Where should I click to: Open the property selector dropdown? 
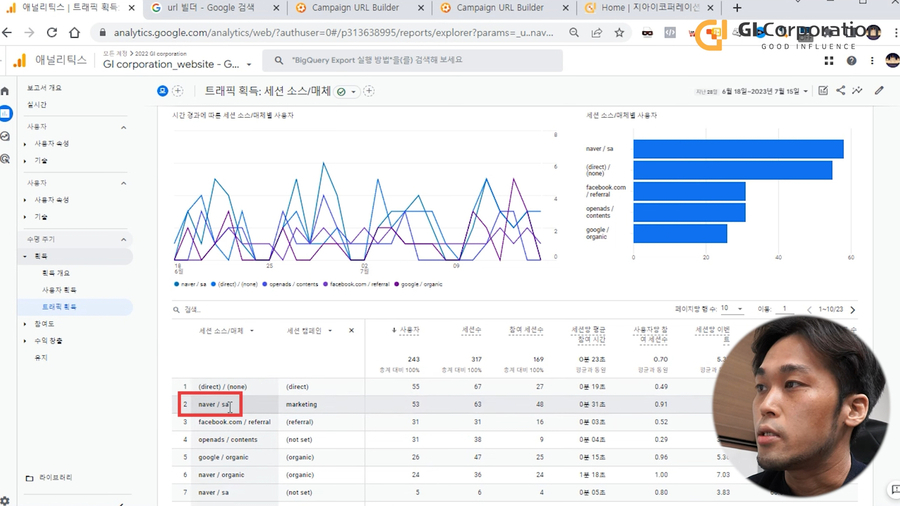(177, 64)
